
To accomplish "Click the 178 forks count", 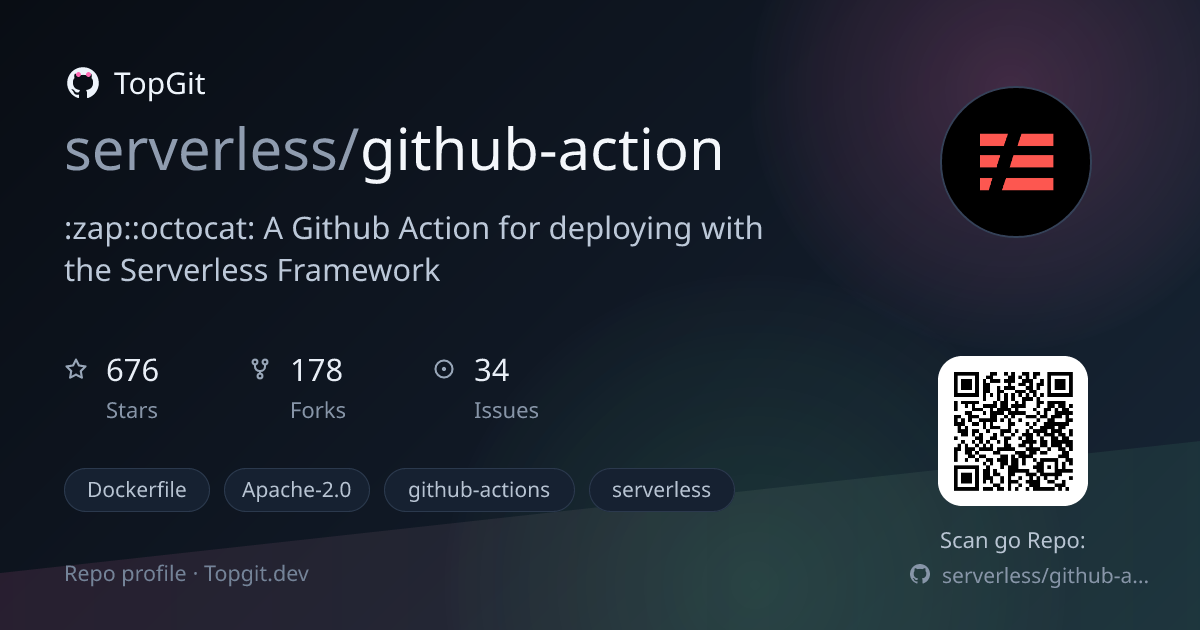I will 316,371.
